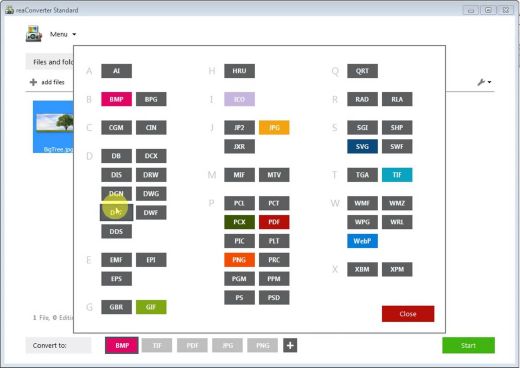Pick the PCL format tile
Image resolution: width=520 pixels, height=368 pixels.
click(239, 203)
